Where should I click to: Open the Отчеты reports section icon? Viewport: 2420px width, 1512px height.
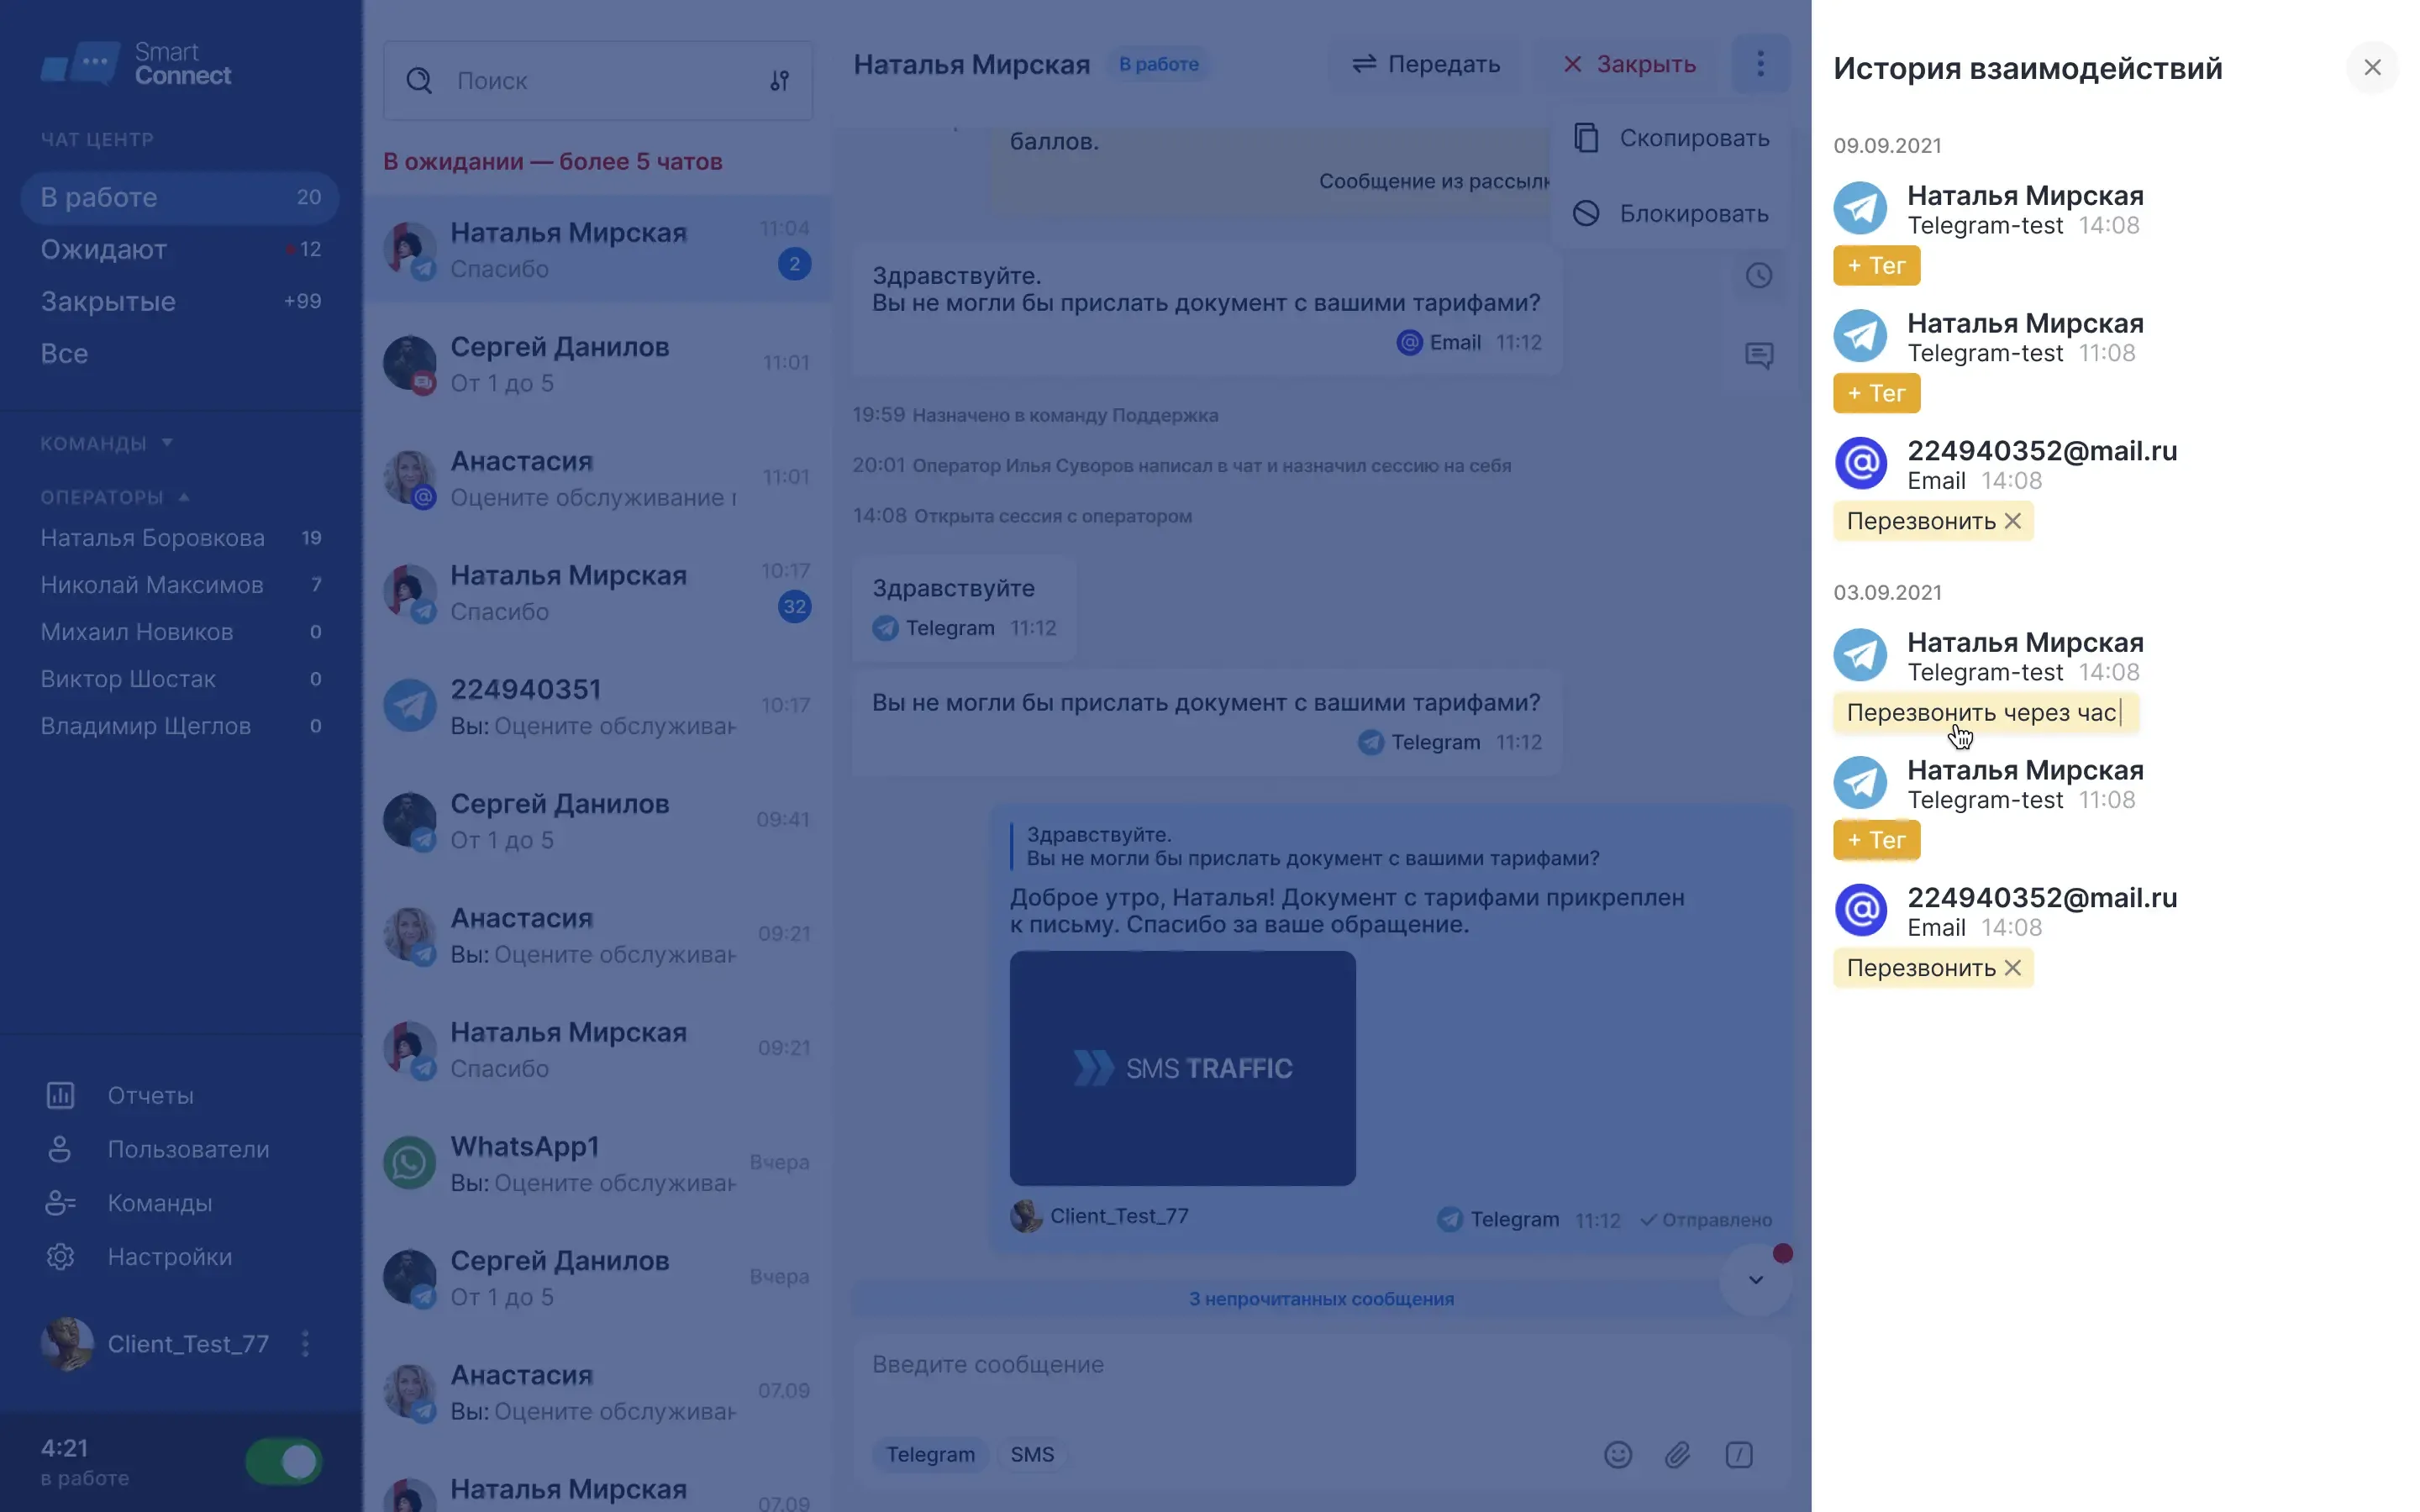(60, 1095)
